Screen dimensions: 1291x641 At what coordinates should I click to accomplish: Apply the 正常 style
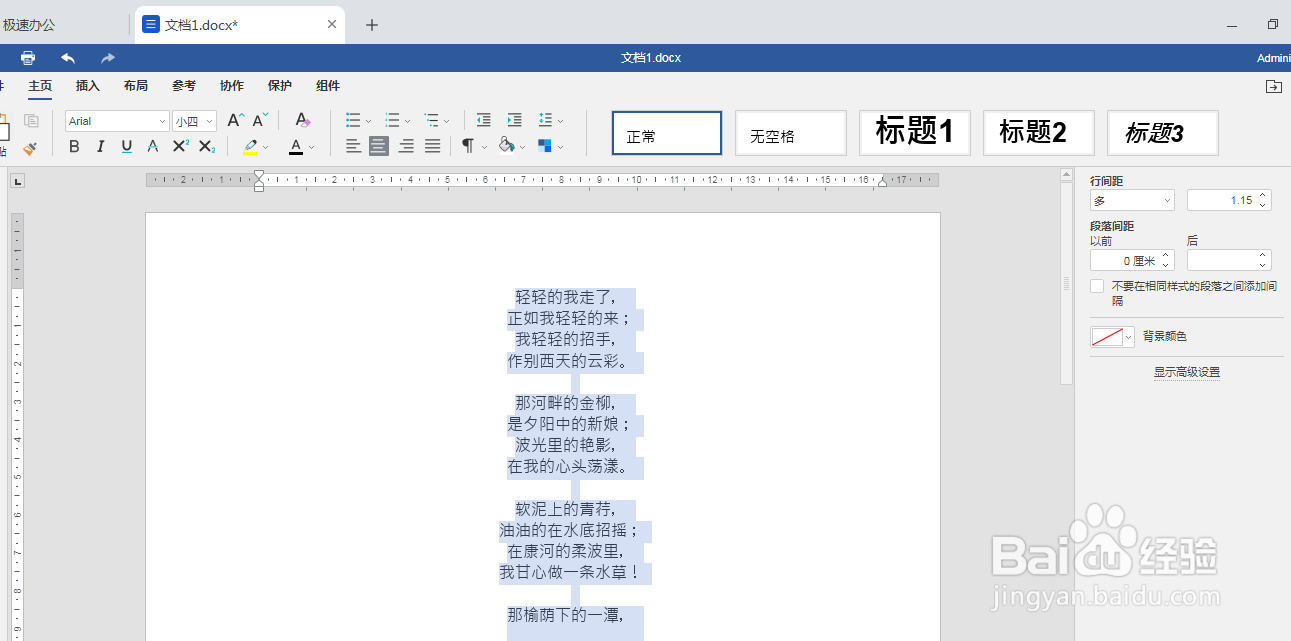(x=667, y=133)
